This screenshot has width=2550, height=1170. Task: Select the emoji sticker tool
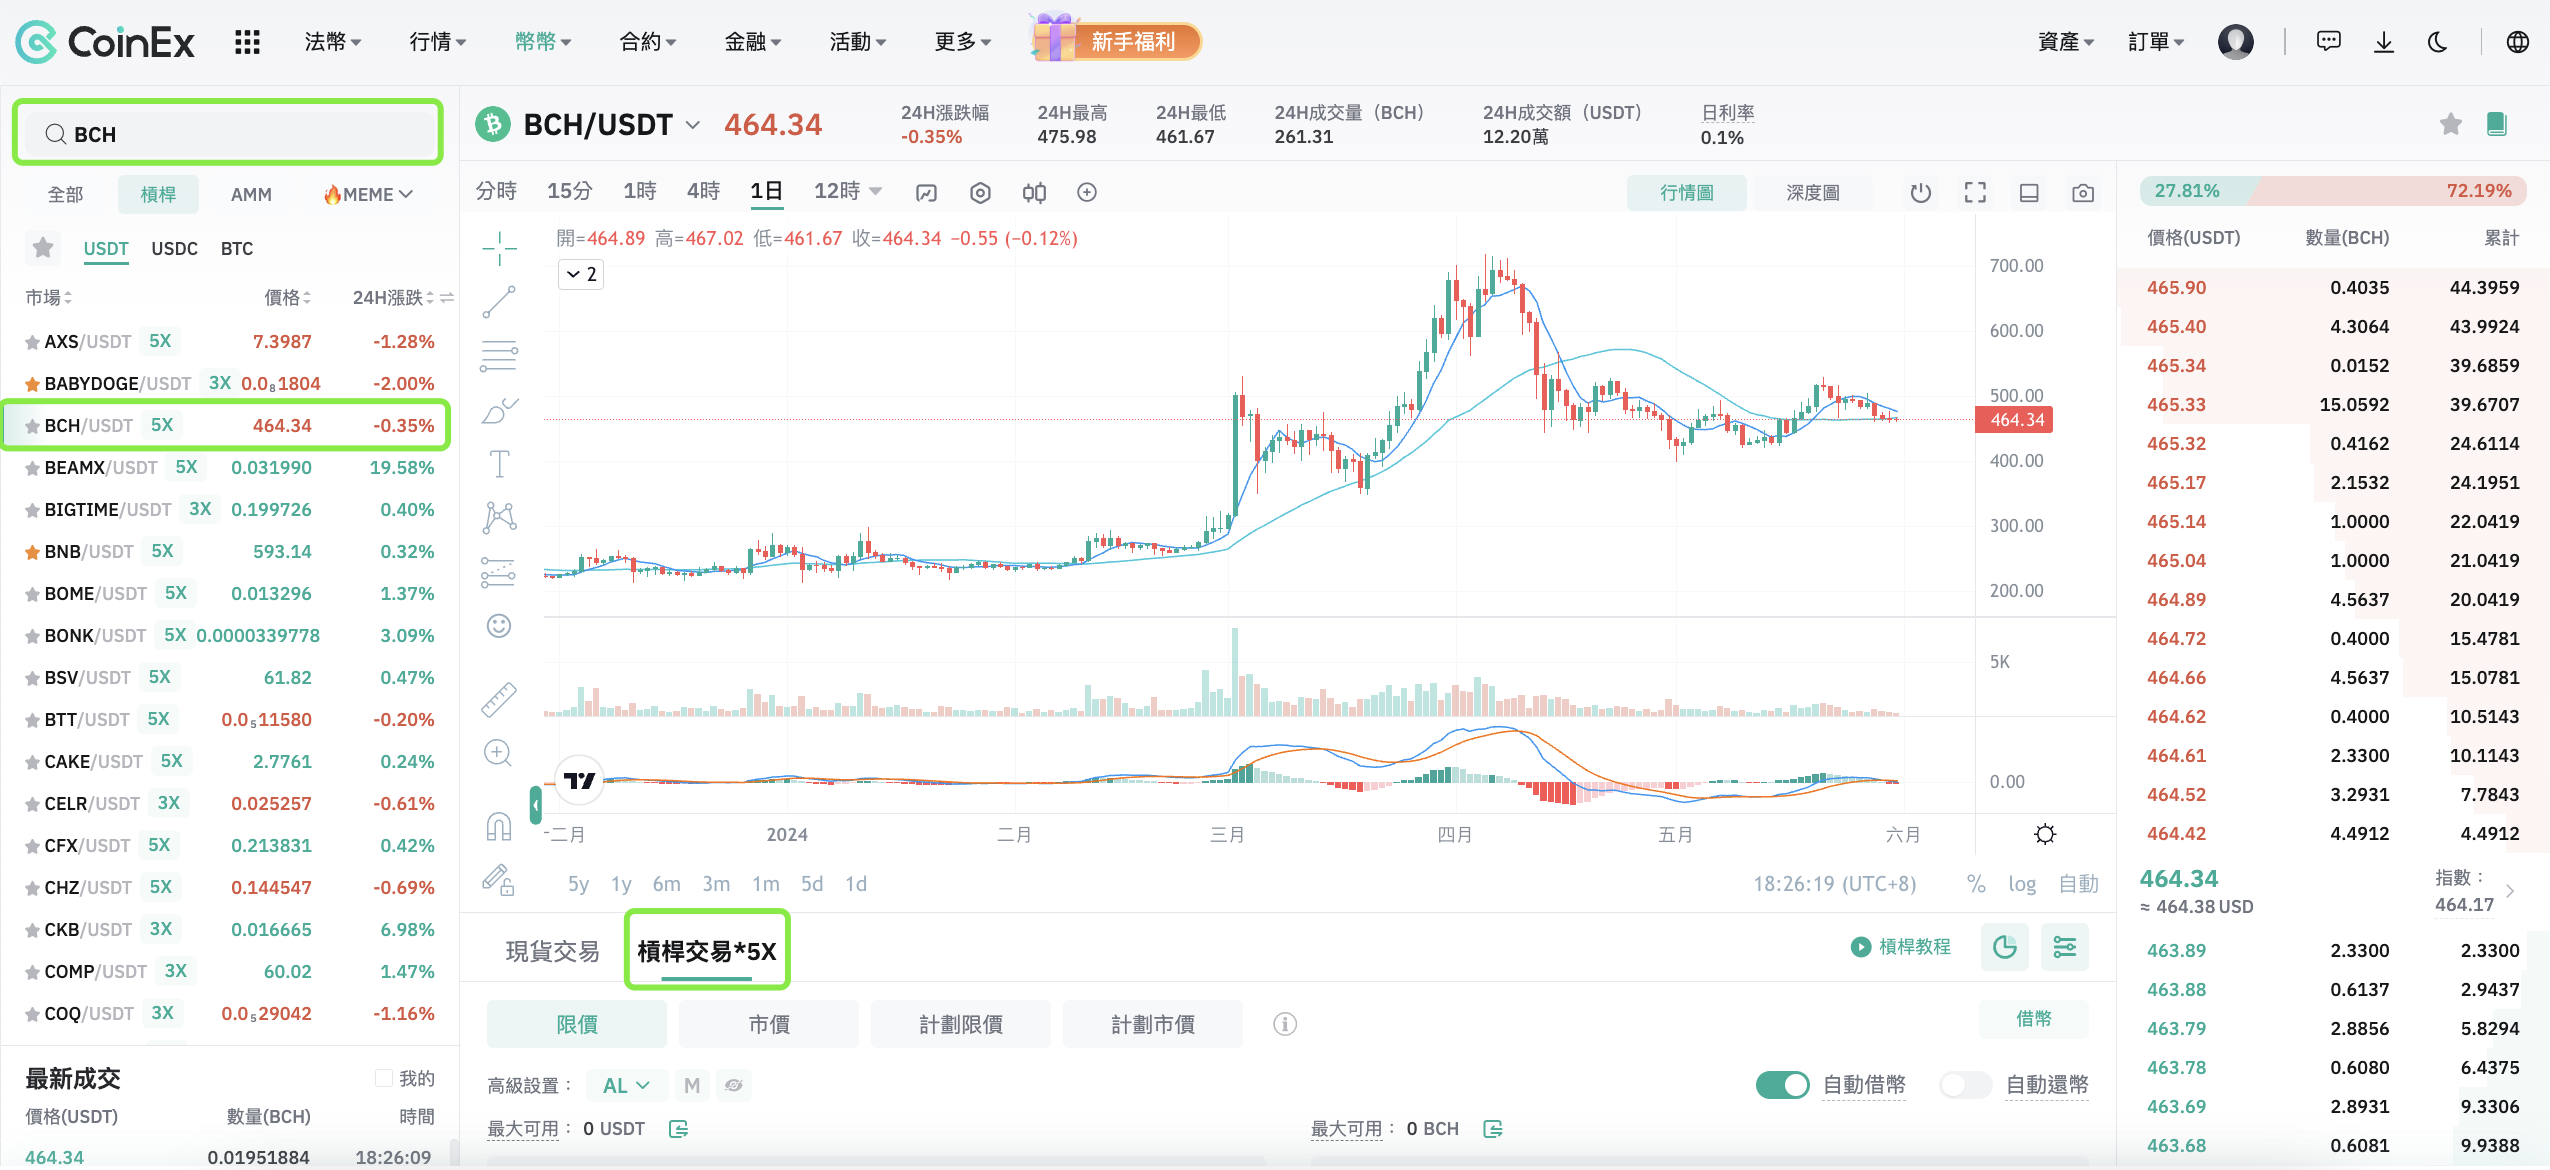[499, 626]
